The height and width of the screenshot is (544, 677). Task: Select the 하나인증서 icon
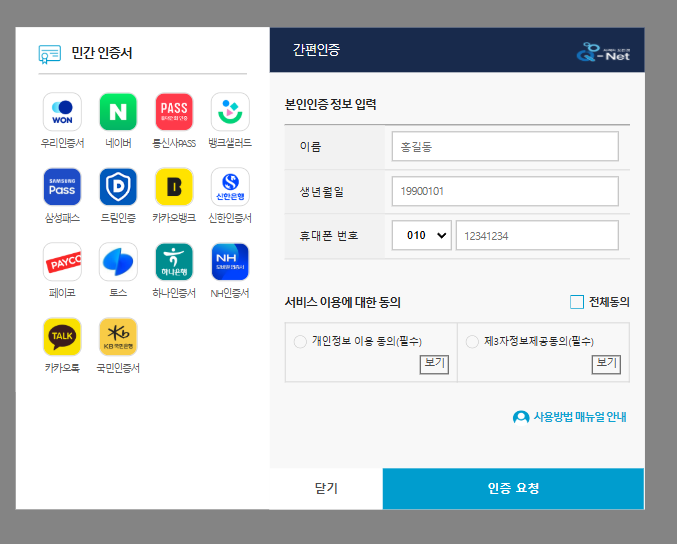174,262
